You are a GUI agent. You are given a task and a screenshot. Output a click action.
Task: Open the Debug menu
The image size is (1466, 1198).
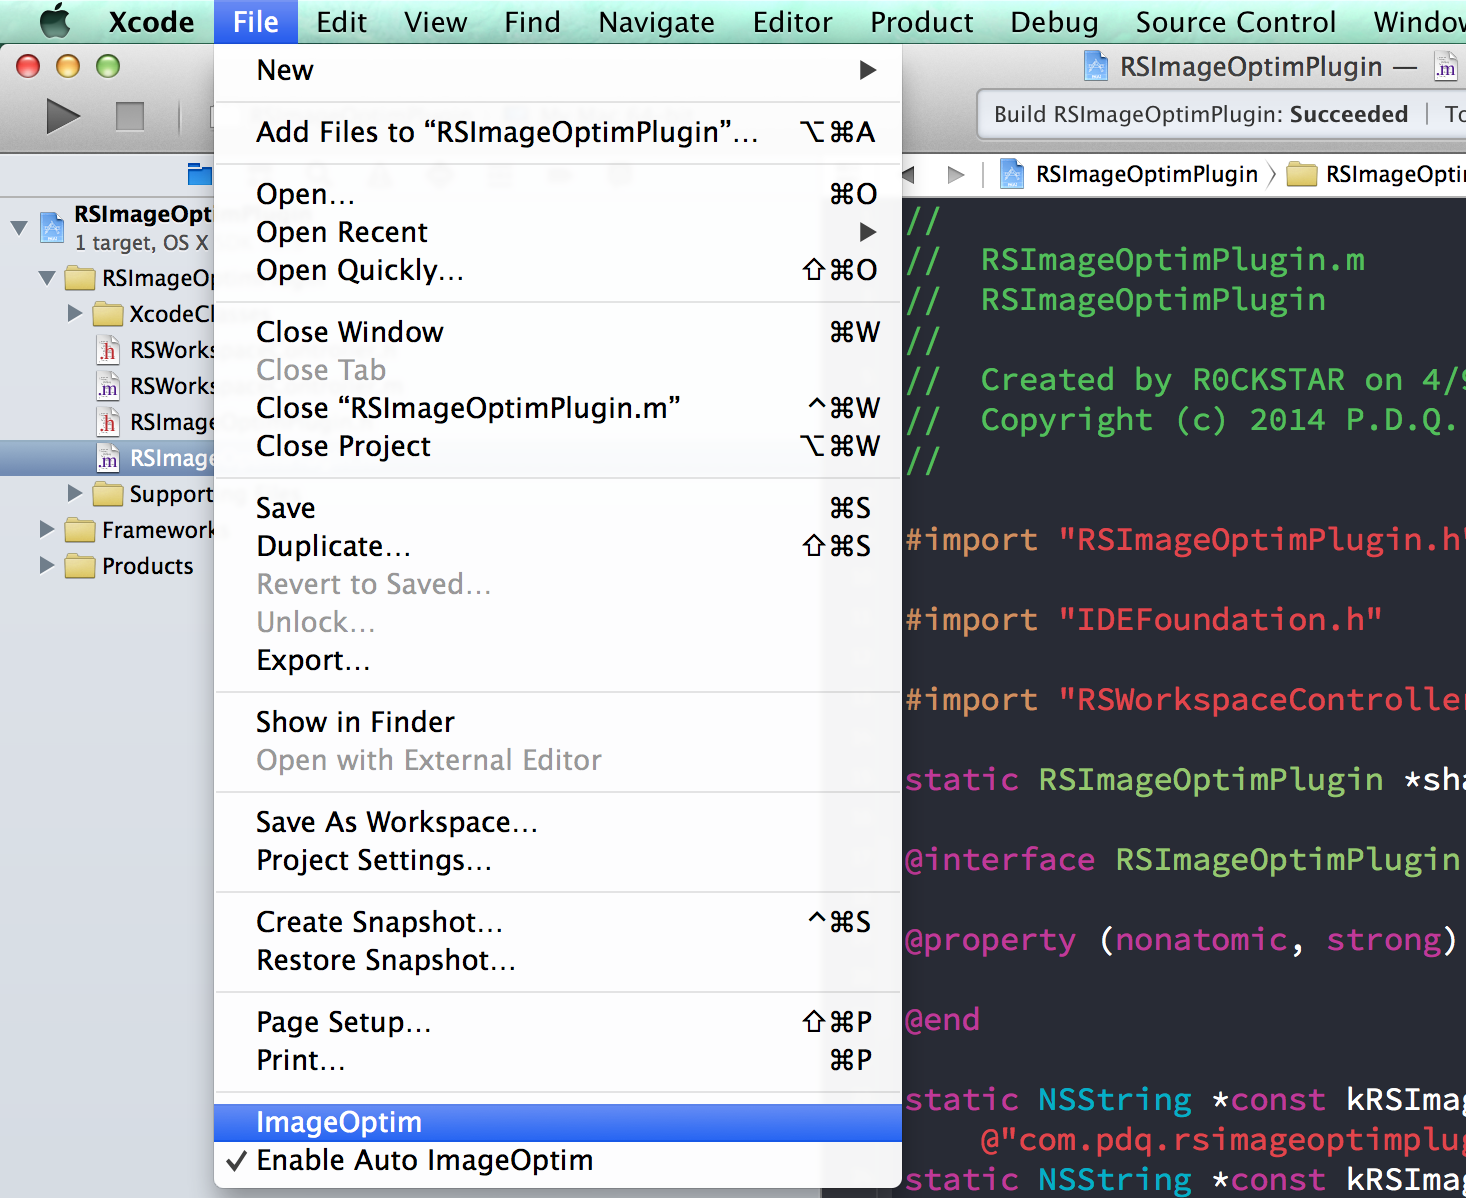coord(1054,22)
